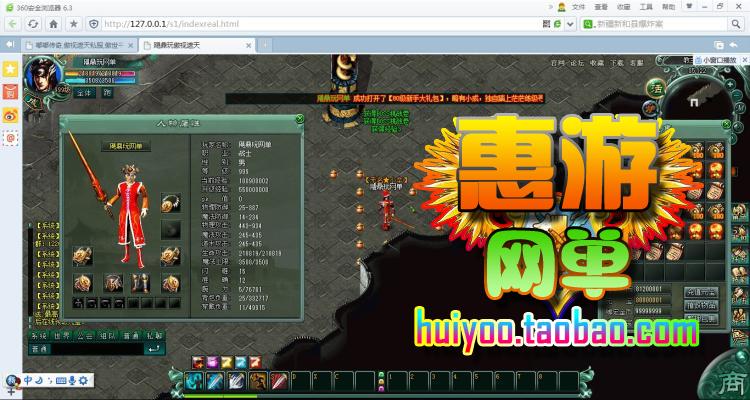
Task: Click the player portrait avatar in game
Action: point(43,75)
